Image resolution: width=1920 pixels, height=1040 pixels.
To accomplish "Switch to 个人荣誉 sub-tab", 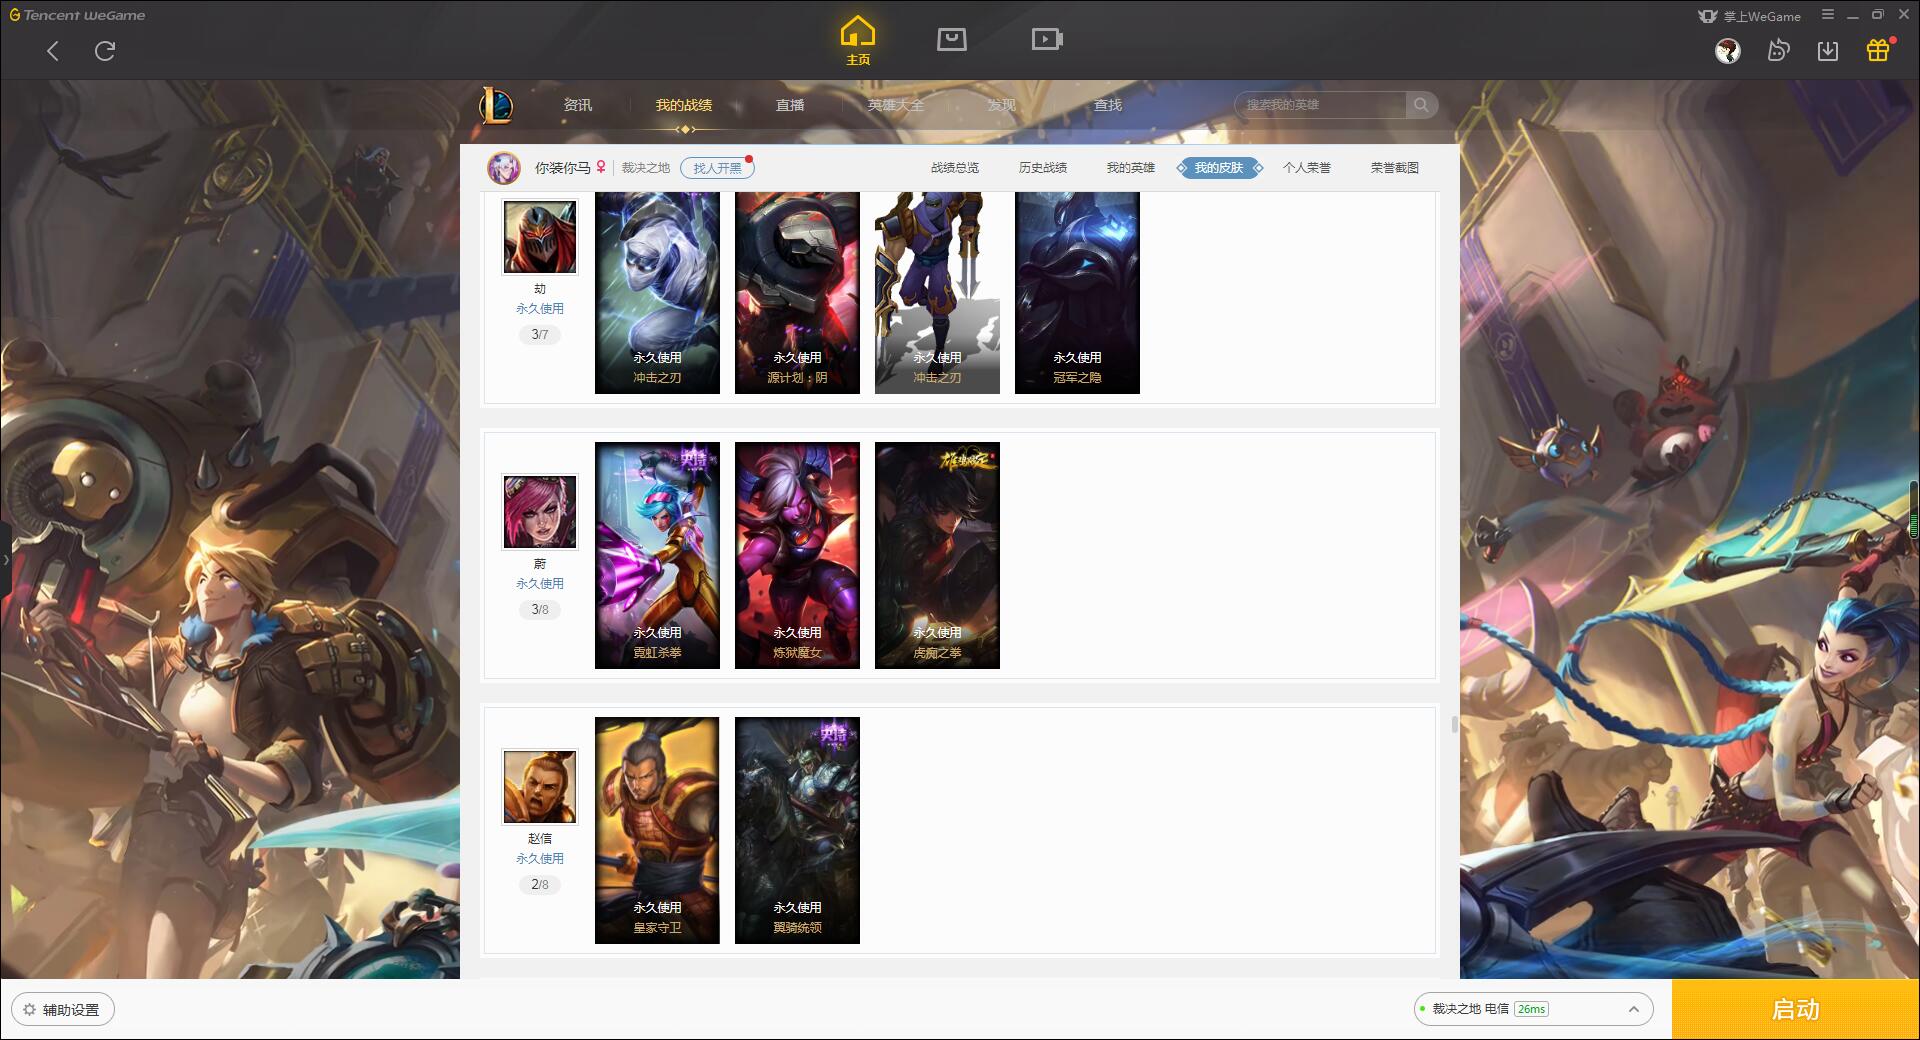I will click(x=1307, y=168).
